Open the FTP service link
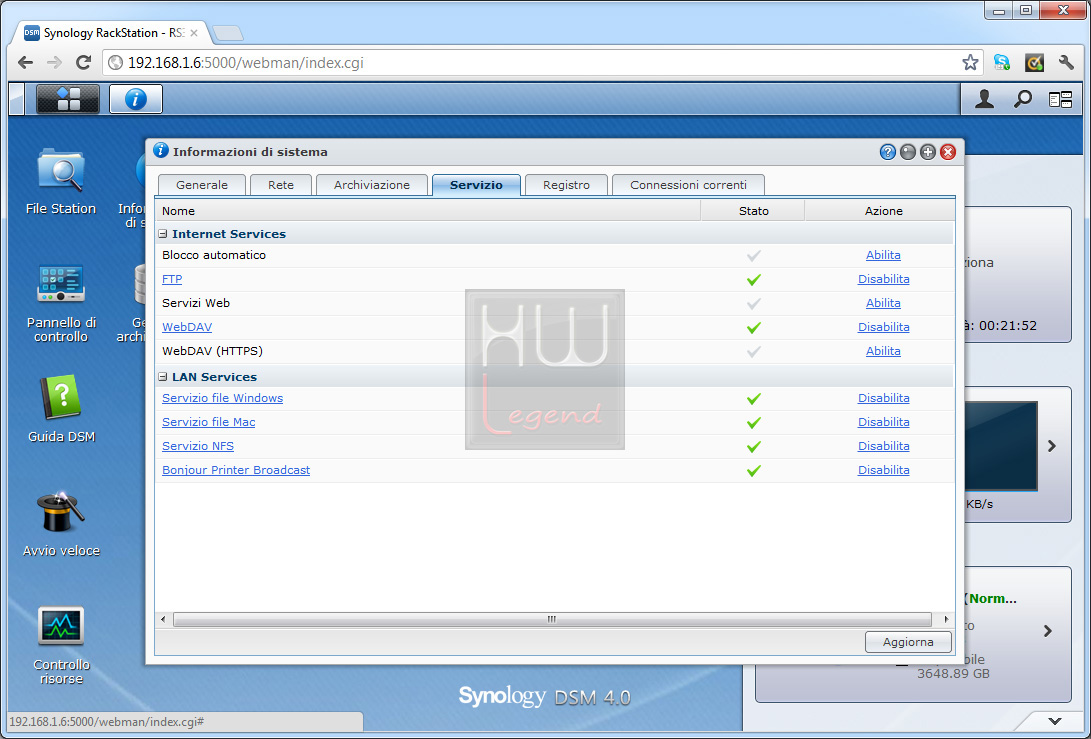Viewport: 1091px width, 739px height. [172, 279]
